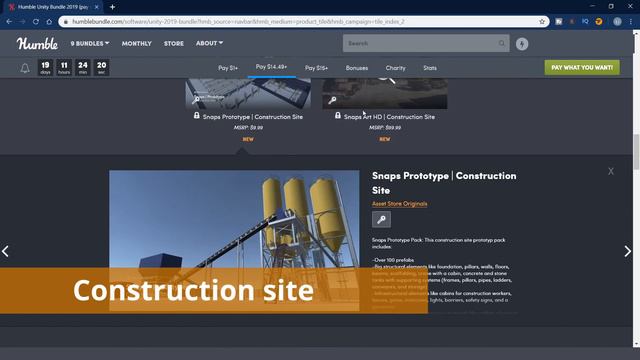Open the Charity section tab
Screen dimensions: 640x360
[396, 68]
